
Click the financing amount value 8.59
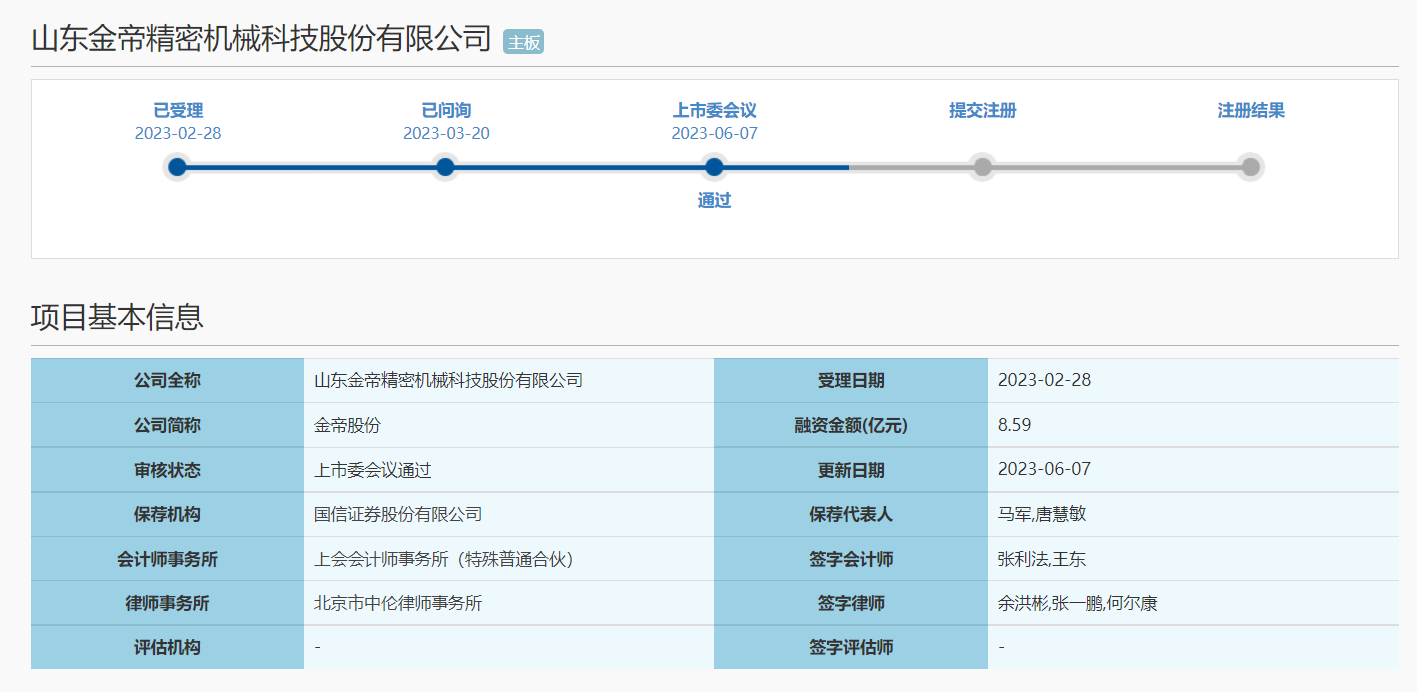click(1014, 425)
